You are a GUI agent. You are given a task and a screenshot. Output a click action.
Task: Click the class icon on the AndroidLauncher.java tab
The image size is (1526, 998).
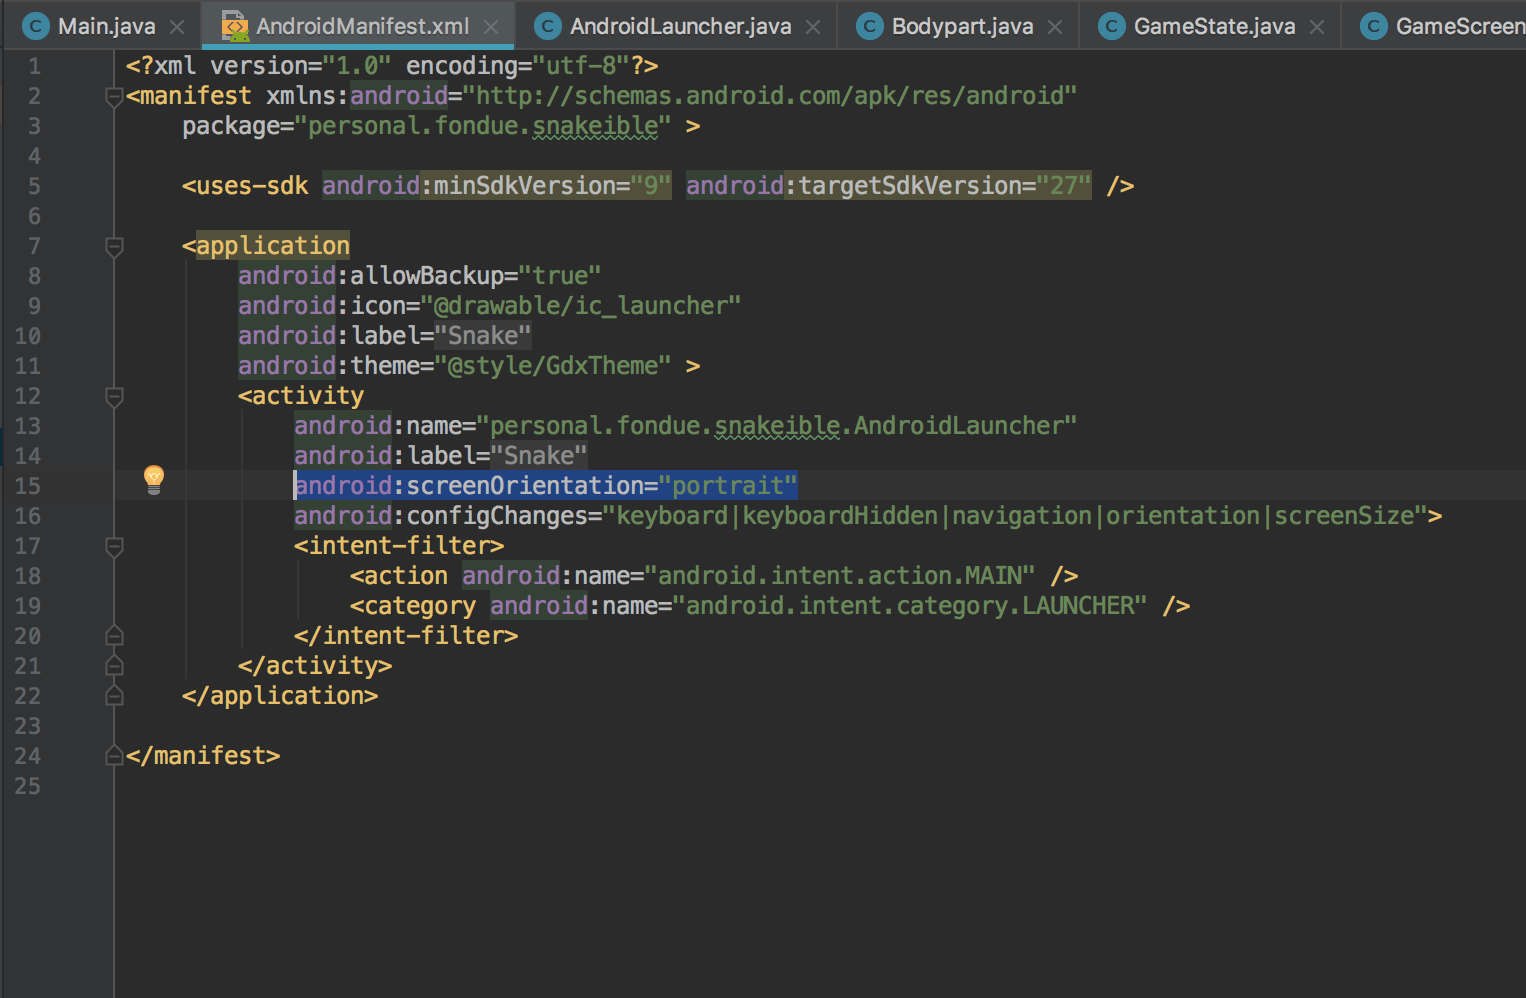[547, 26]
